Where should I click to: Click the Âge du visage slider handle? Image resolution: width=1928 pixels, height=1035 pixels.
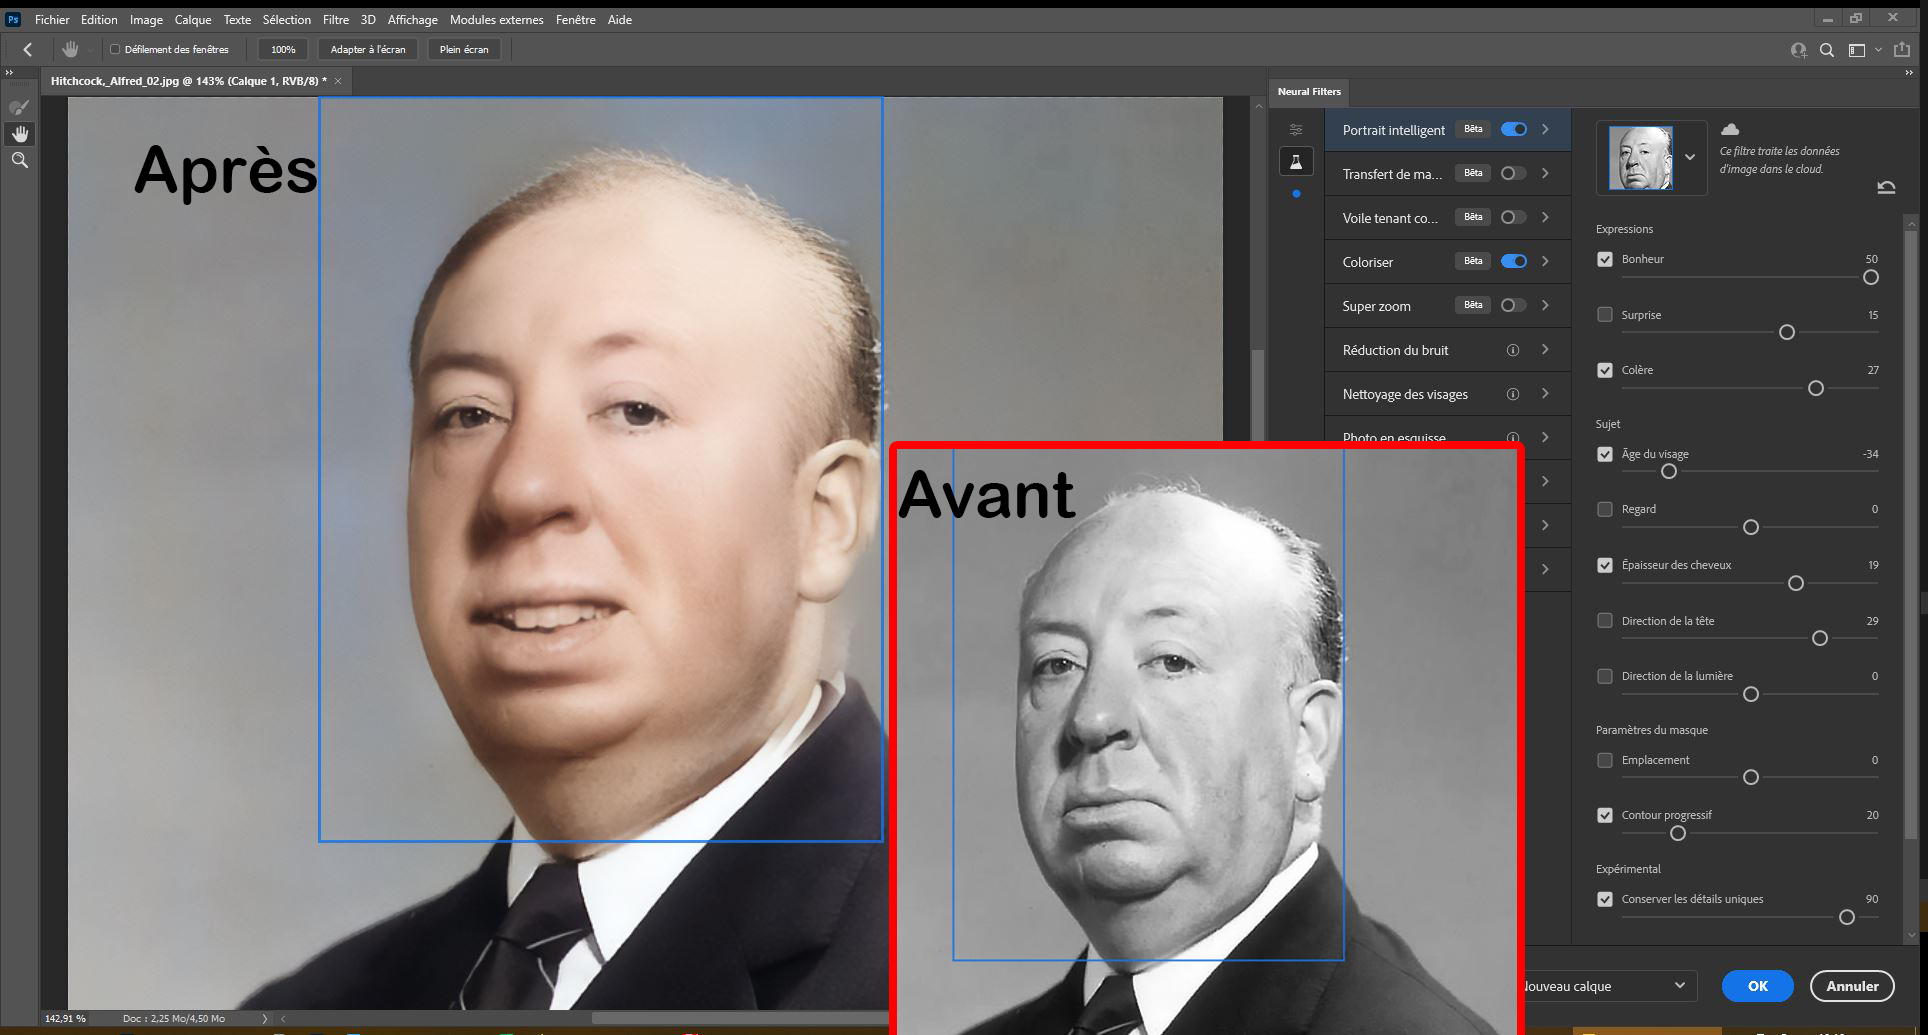[1669, 471]
